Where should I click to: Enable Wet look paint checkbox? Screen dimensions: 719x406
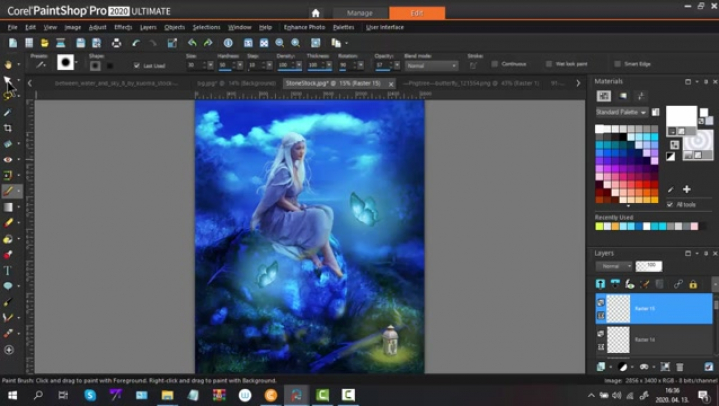pyautogui.click(x=549, y=64)
